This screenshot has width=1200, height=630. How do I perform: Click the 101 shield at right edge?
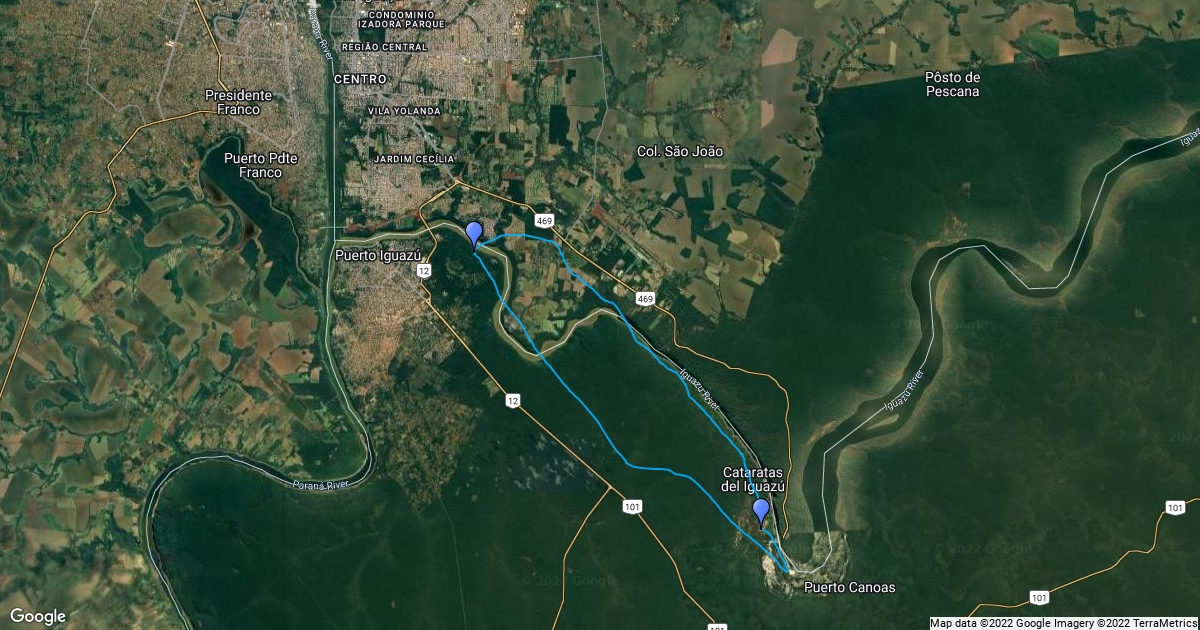point(1177,509)
